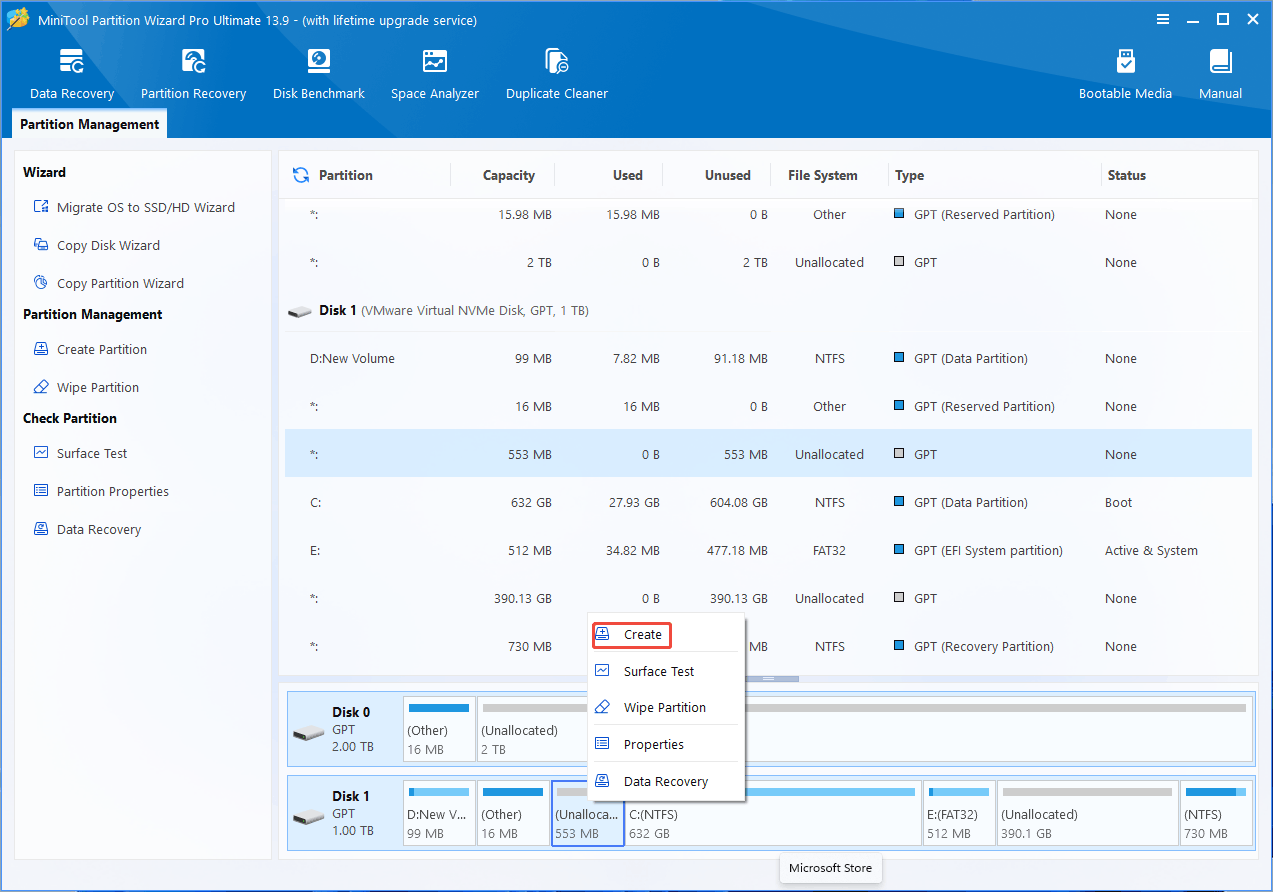Select the Disk 1 (Other) 16 MB block

(x=513, y=814)
